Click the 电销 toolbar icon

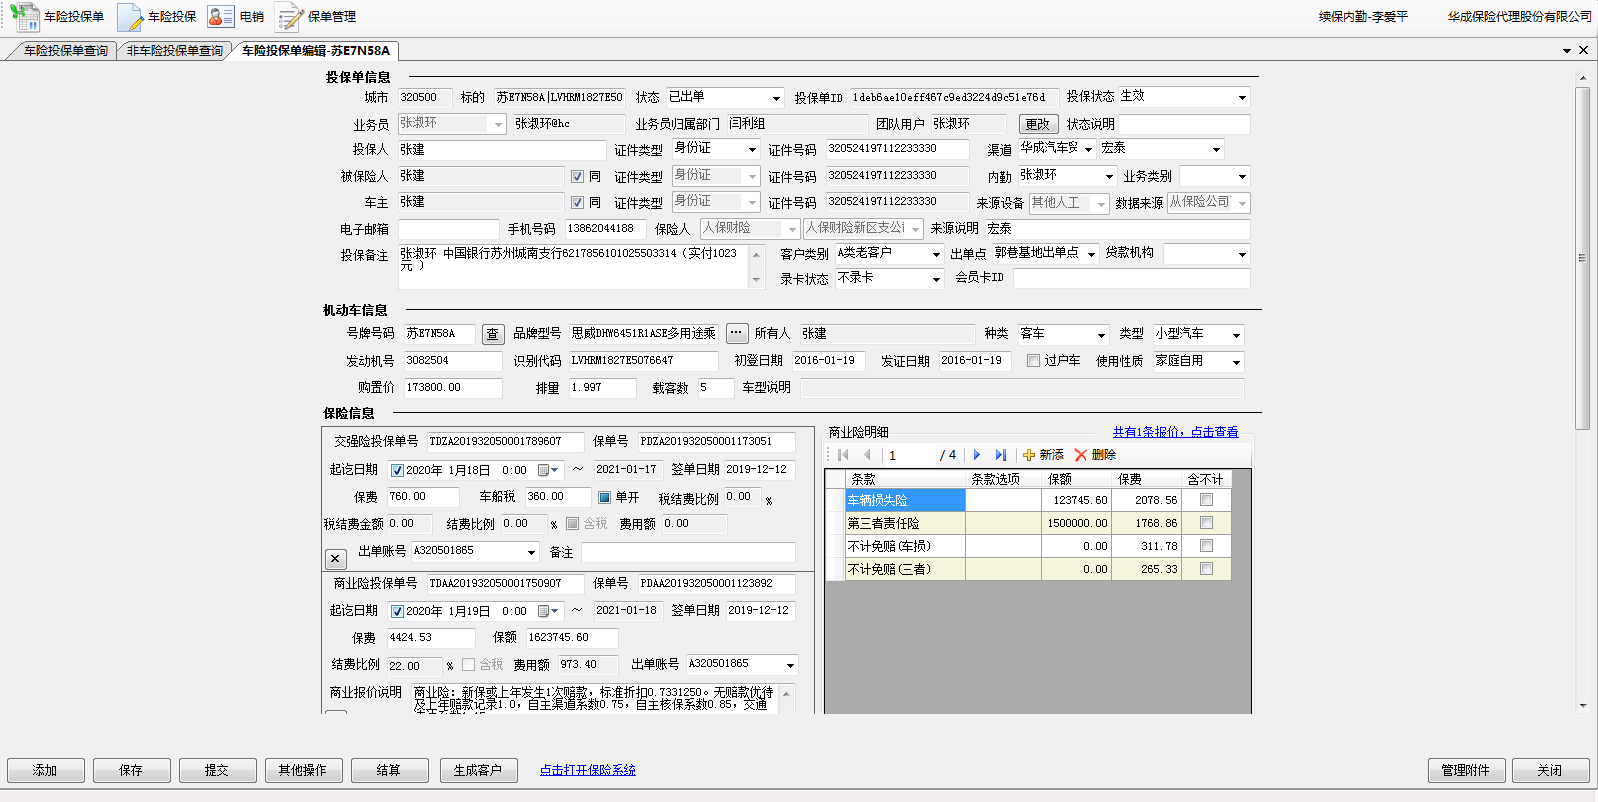(x=236, y=17)
